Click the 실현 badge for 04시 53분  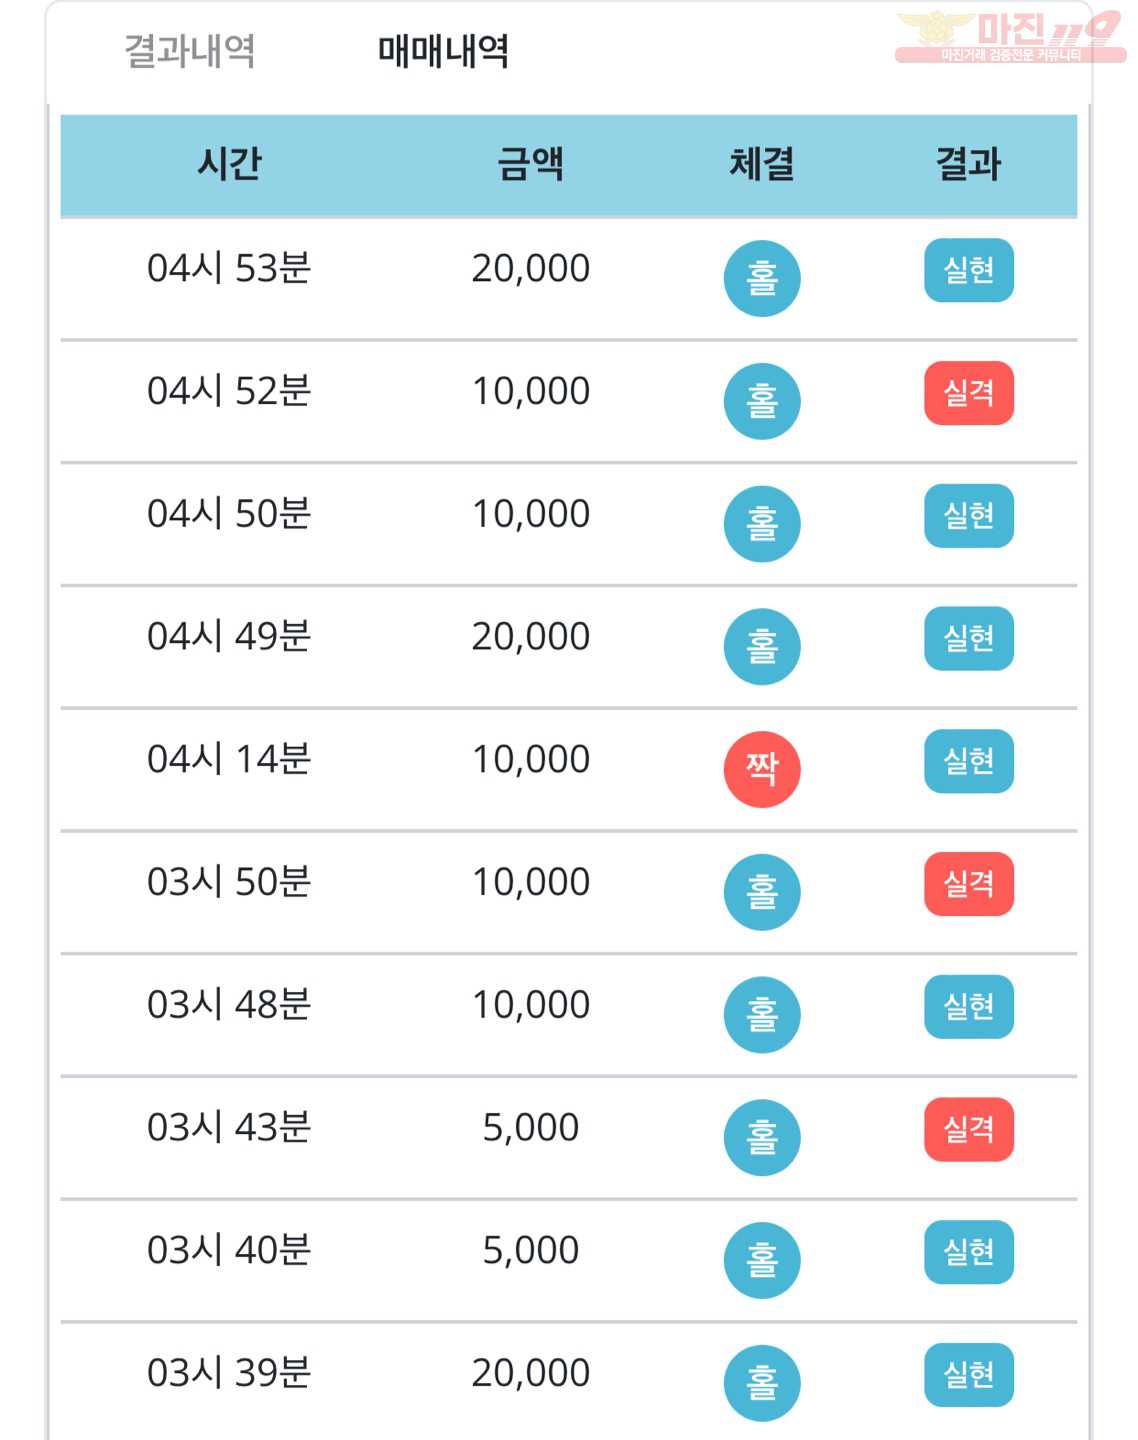click(x=969, y=270)
